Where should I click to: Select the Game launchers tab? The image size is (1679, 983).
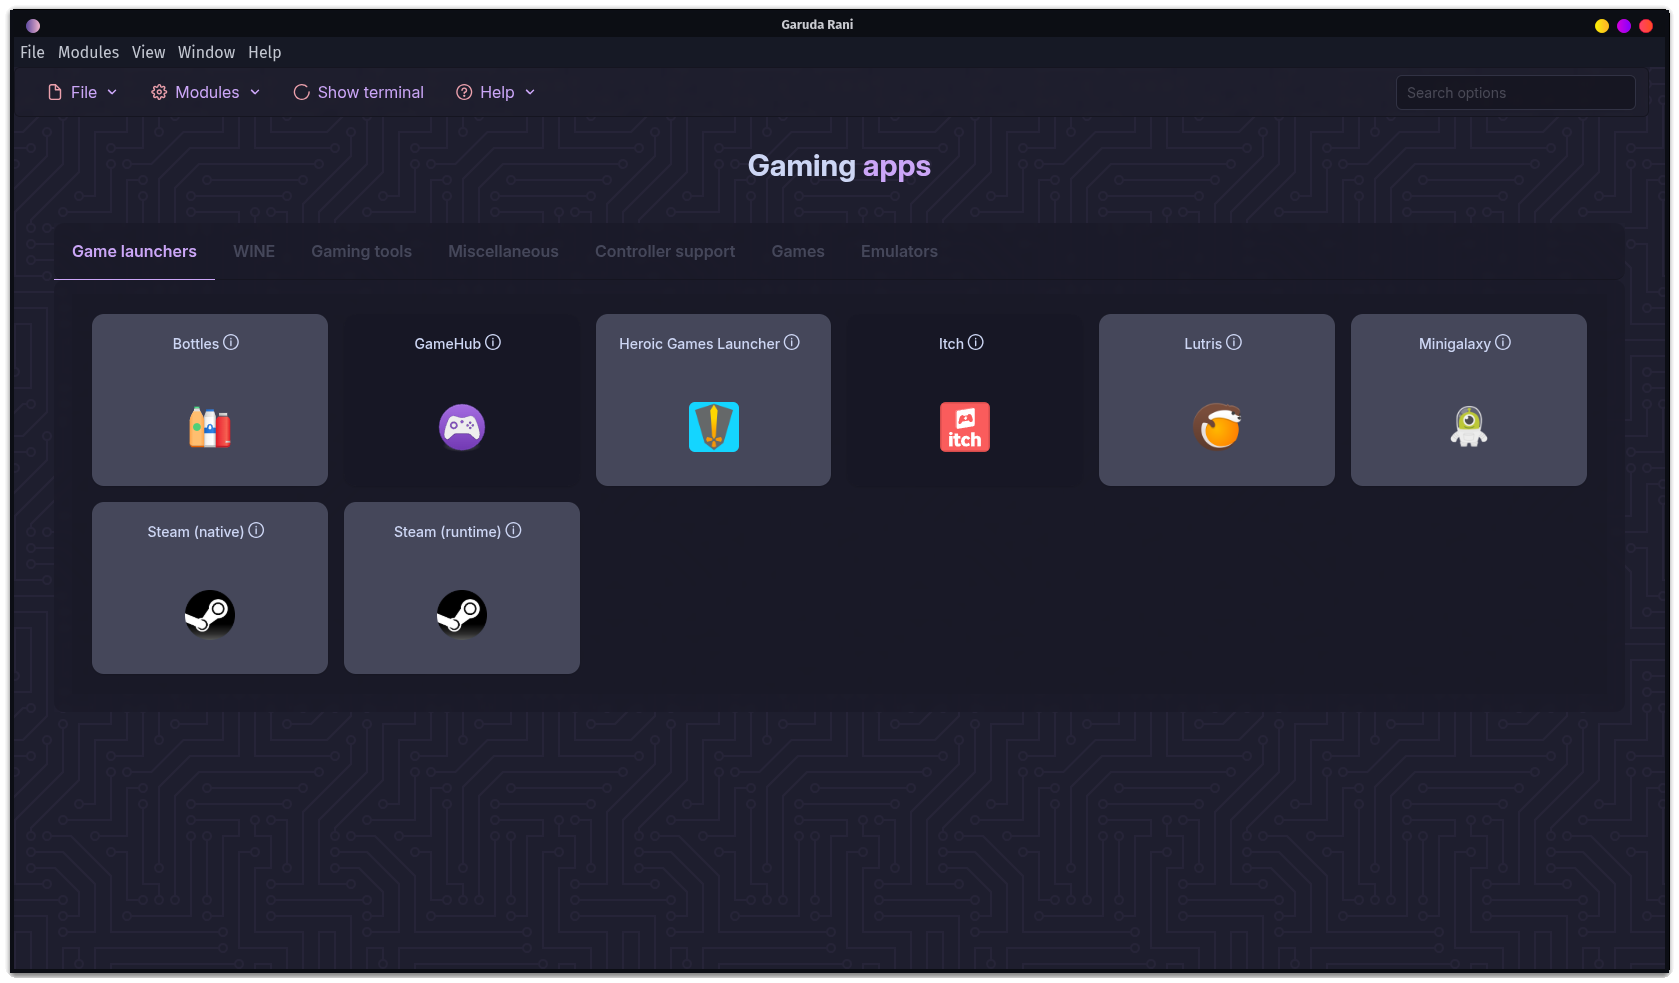pyautogui.click(x=134, y=251)
